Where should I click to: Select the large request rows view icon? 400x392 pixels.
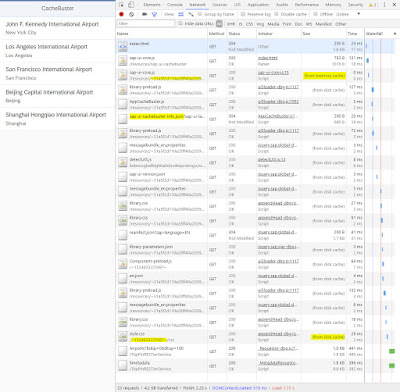[181, 14]
